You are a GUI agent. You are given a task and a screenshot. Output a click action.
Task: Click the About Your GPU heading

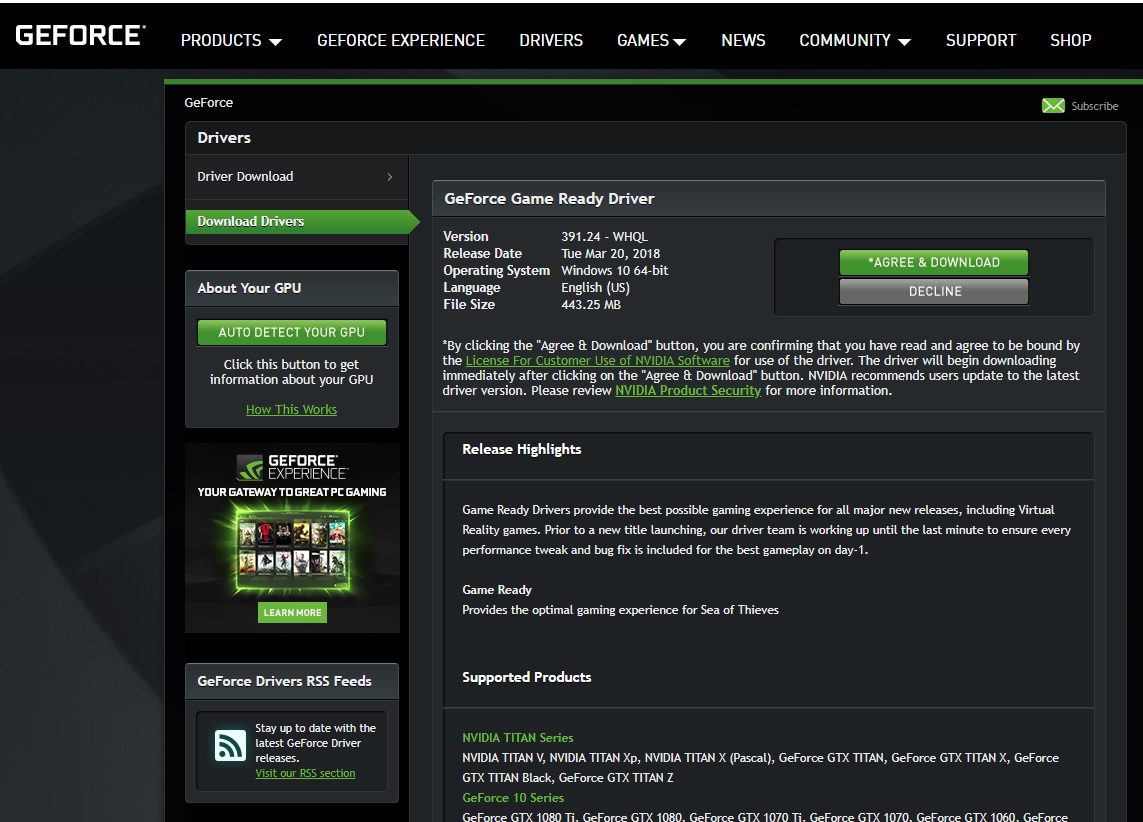pyautogui.click(x=249, y=289)
